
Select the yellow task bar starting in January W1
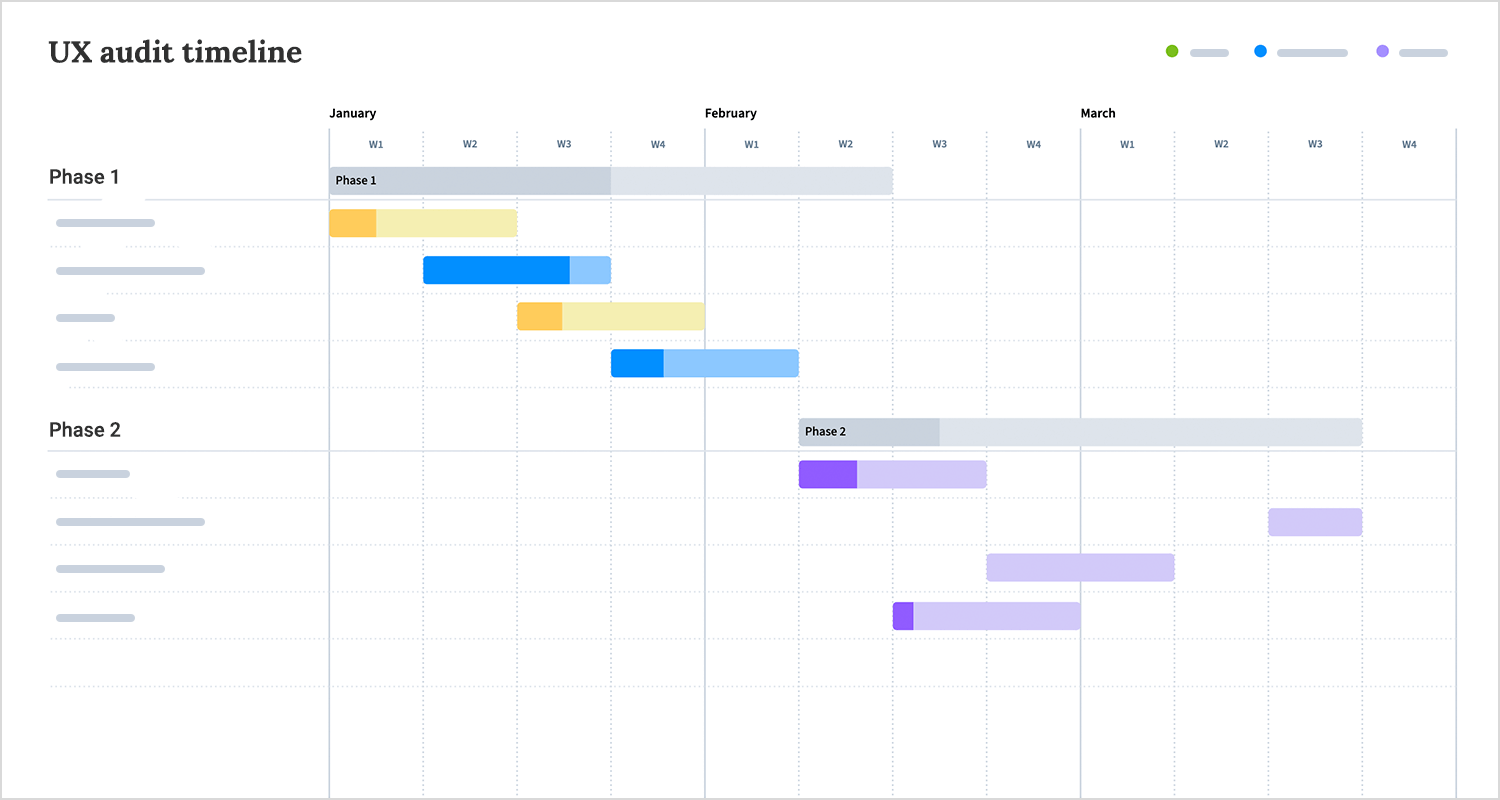coord(423,223)
